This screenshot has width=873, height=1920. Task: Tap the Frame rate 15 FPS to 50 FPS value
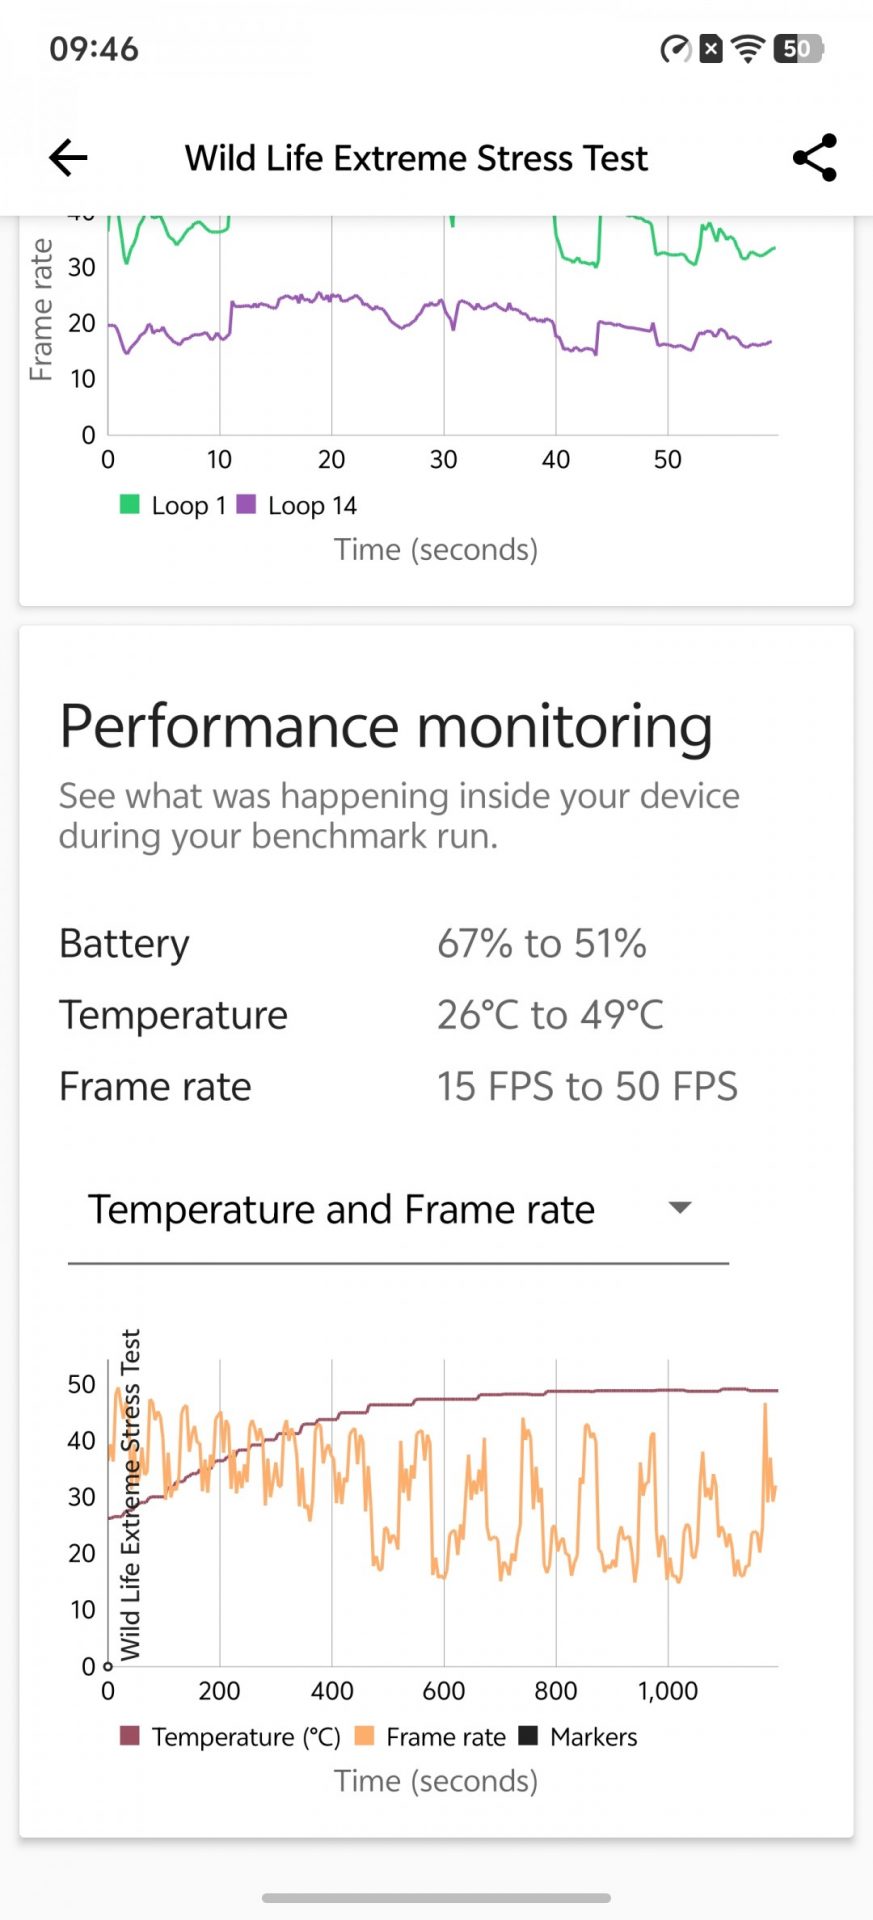pyautogui.click(x=587, y=1087)
